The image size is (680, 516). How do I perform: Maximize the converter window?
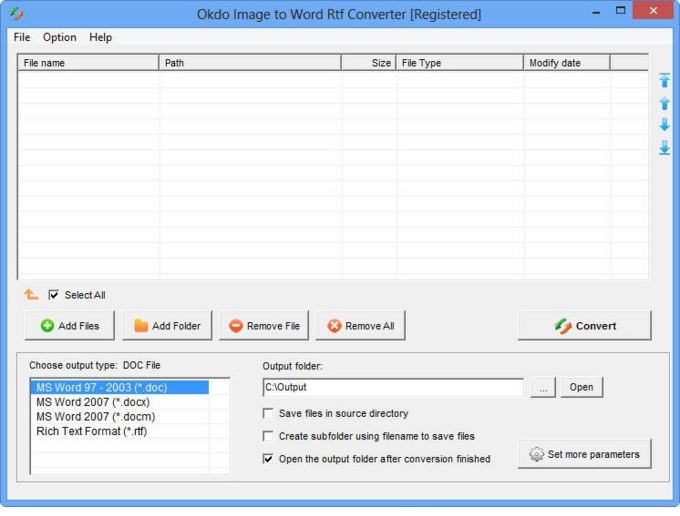coord(621,10)
